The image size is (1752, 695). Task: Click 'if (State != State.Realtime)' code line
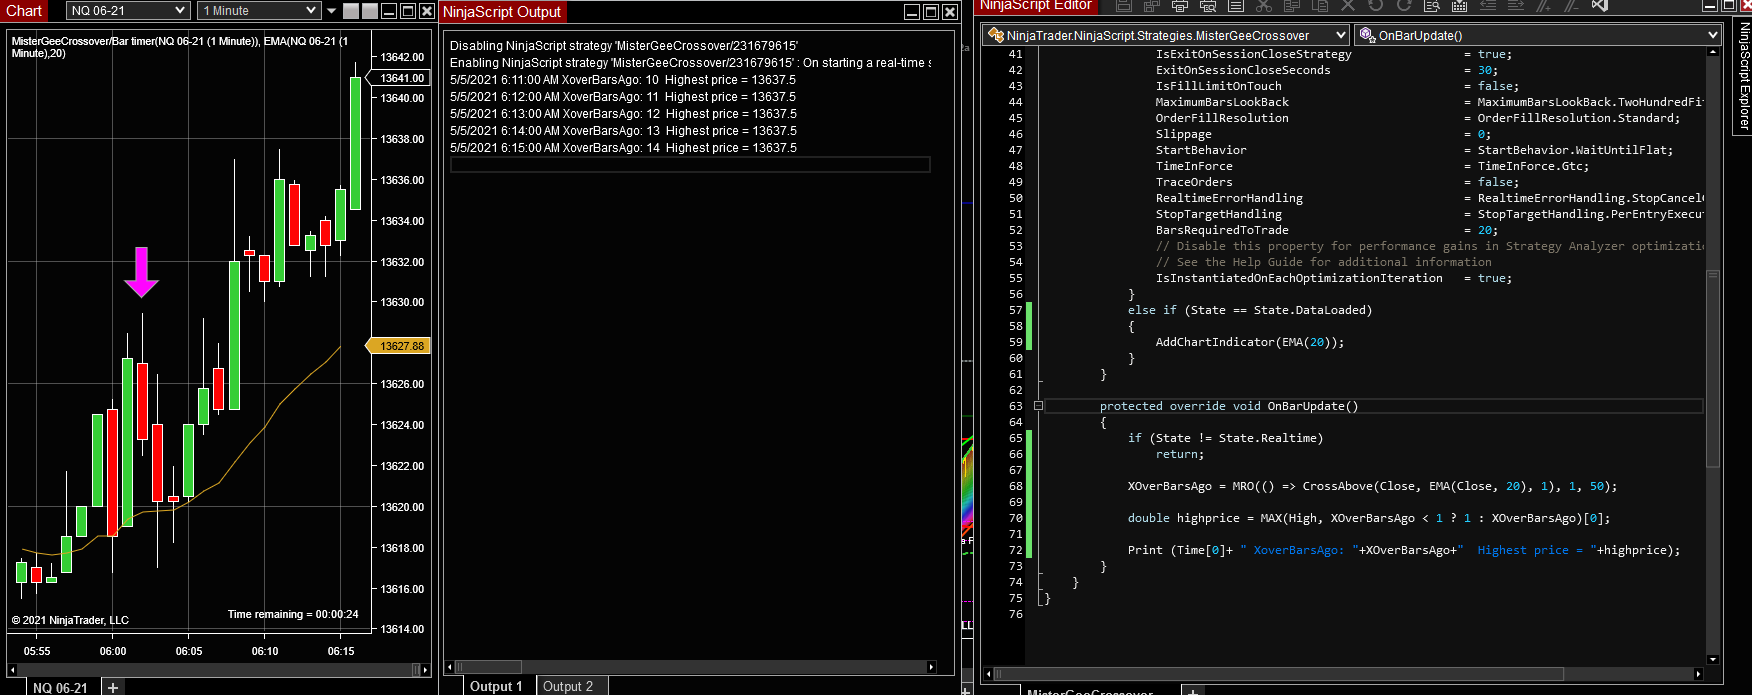point(1225,438)
